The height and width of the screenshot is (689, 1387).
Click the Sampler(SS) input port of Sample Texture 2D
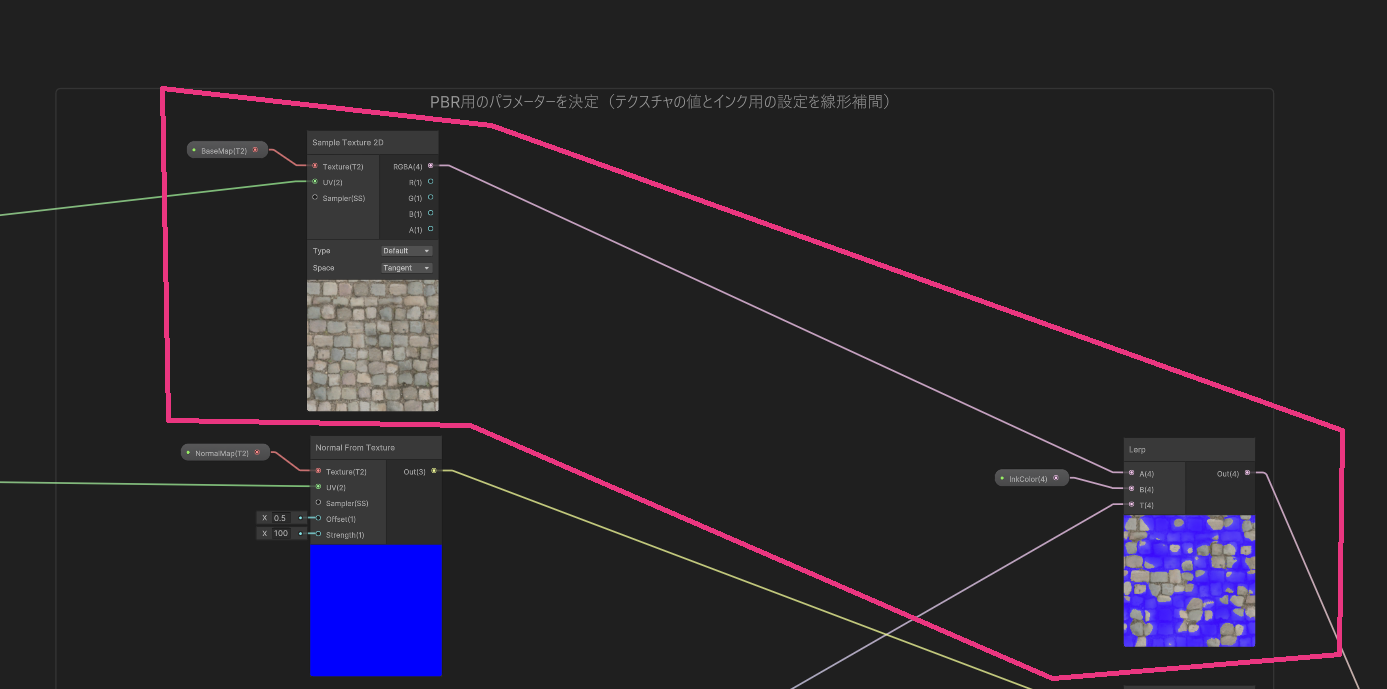tap(315, 198)
